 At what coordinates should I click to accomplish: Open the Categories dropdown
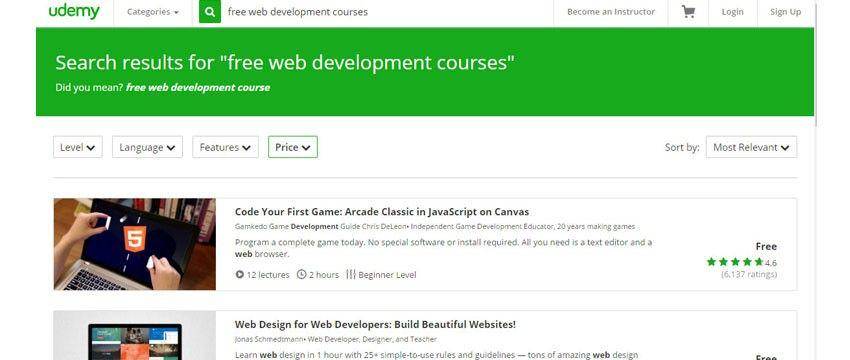(x=152, y=12)
